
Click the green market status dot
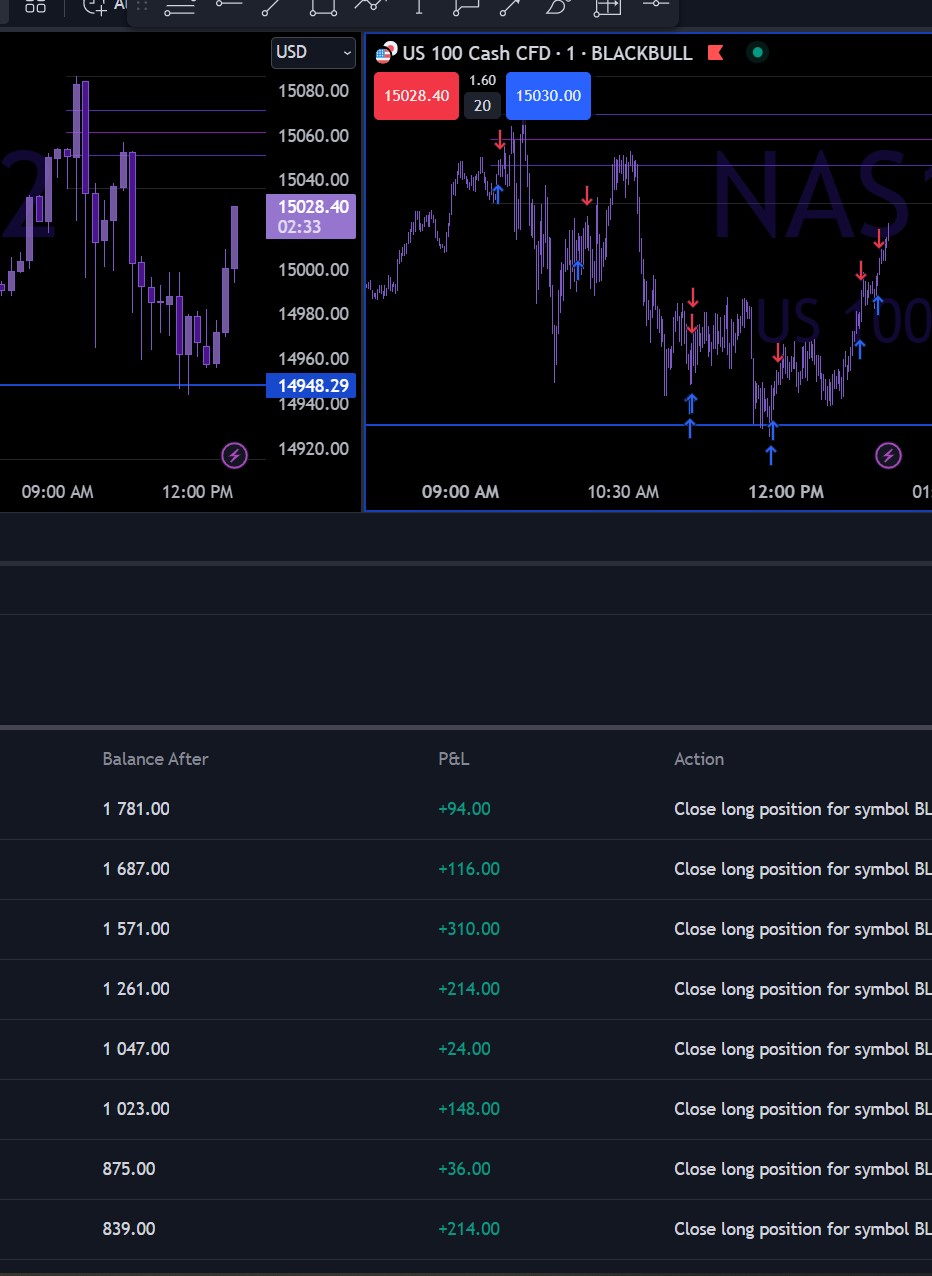(757, 53)
